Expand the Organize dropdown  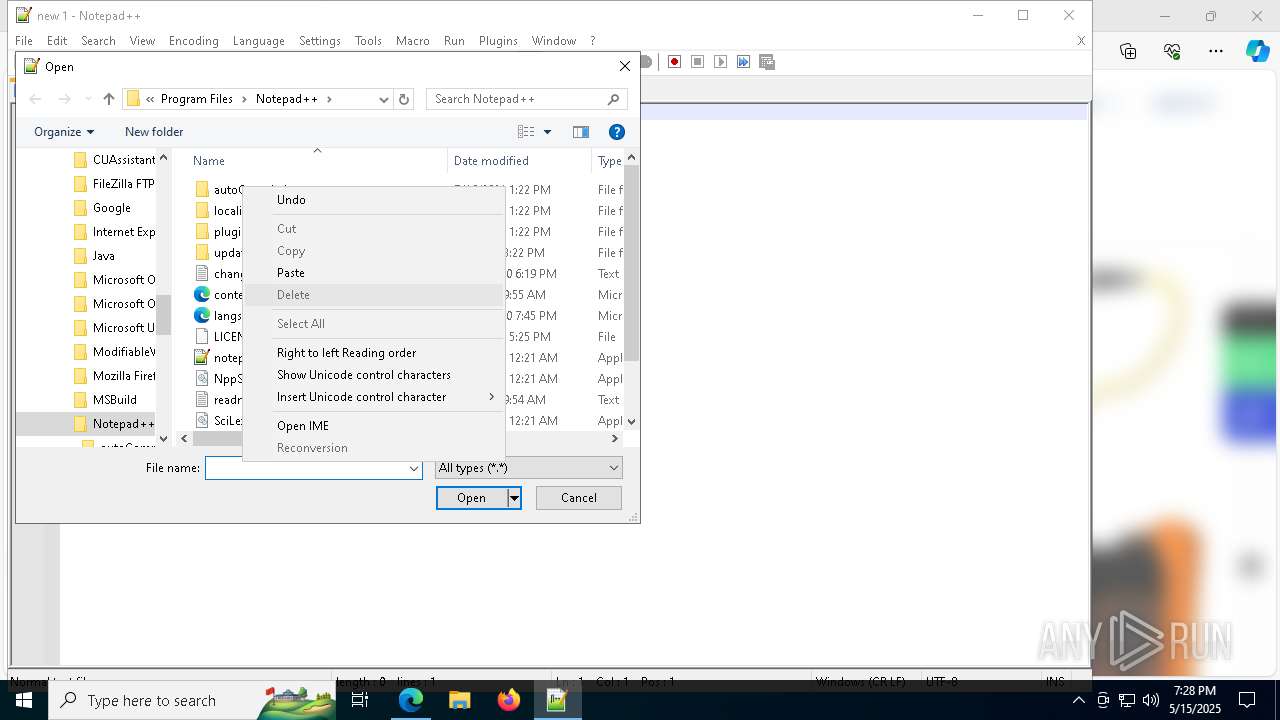coord(64,132)
